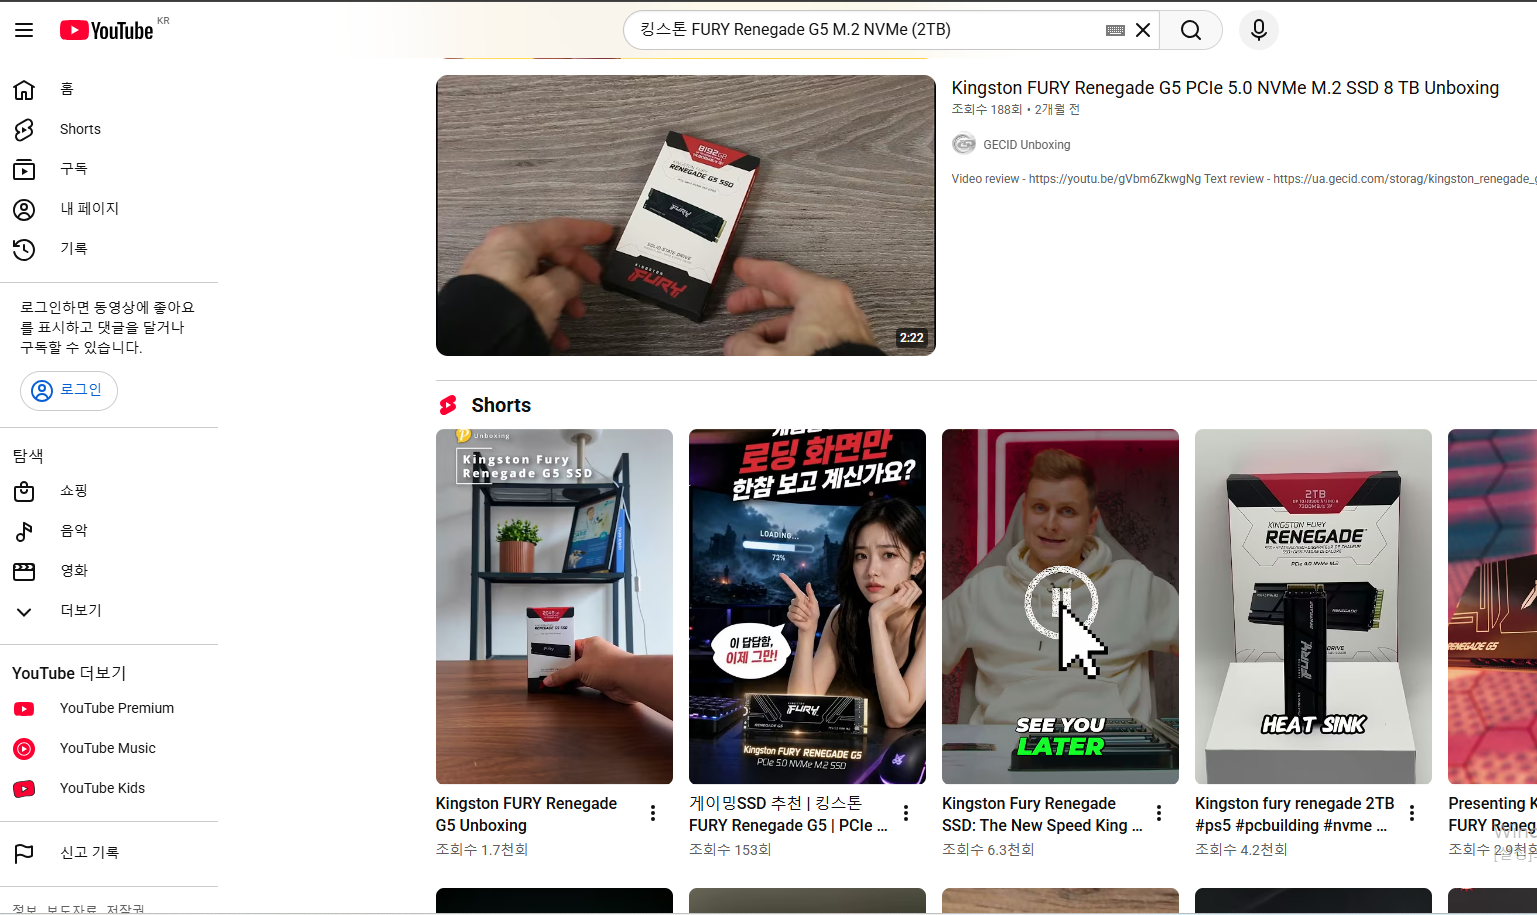The image size is (1537, 915).
Task: Click the Shorts section heading
Action: pyautogui.click(x=501, y=405)
